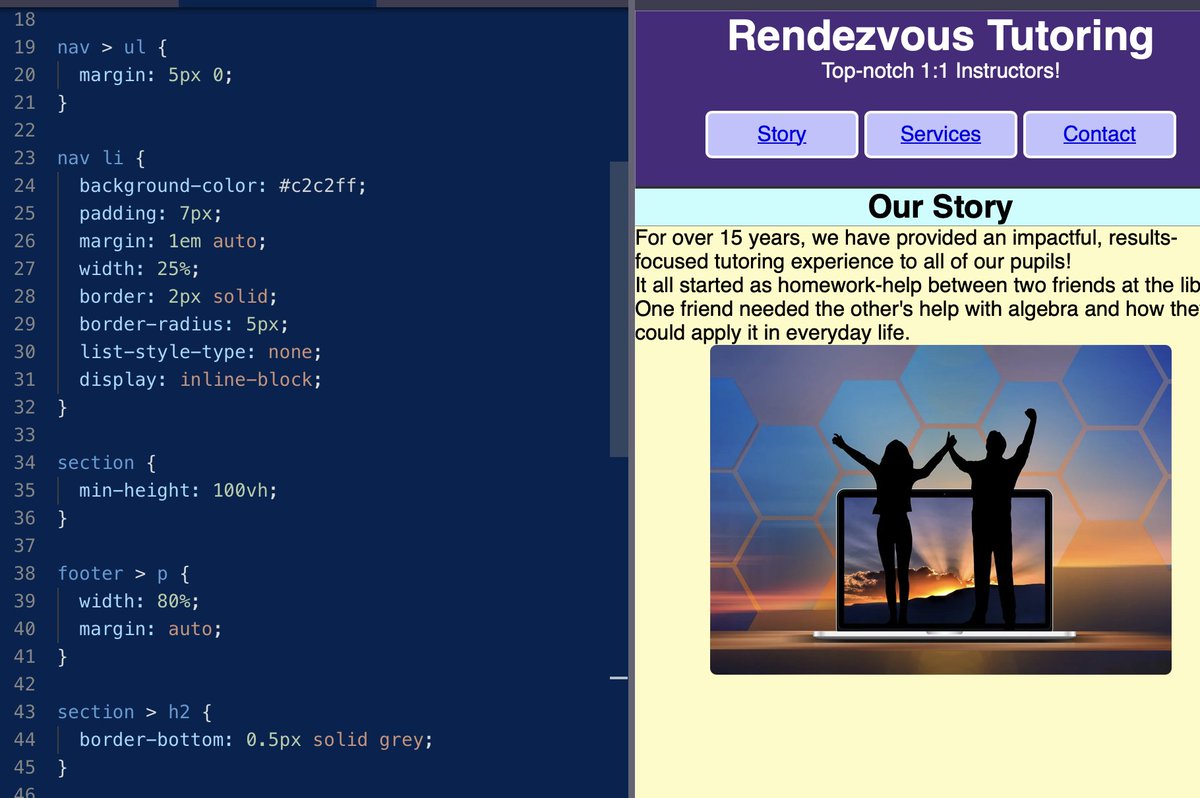Viewport: 1200px width, 798px height.
Task: Click the "width: 25%;" declaration
Action: pyautogui.click(x=140, y=269)
